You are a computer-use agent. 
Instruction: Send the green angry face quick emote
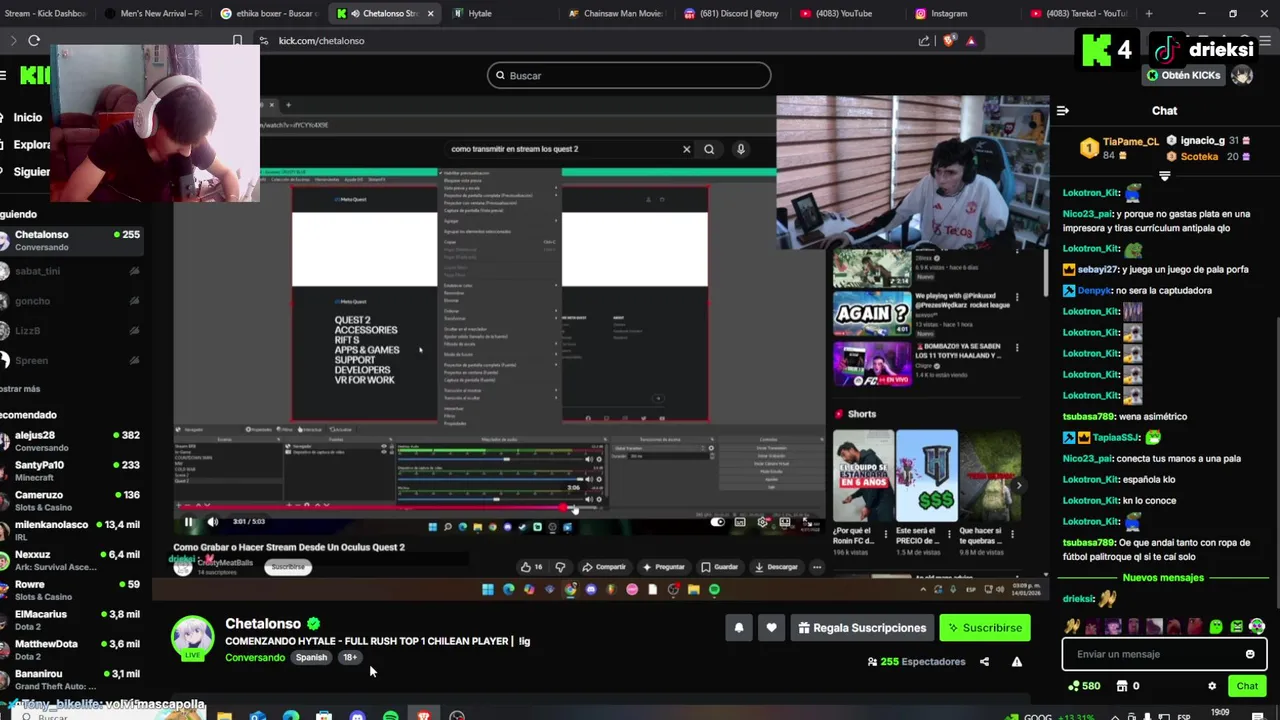1237,627
